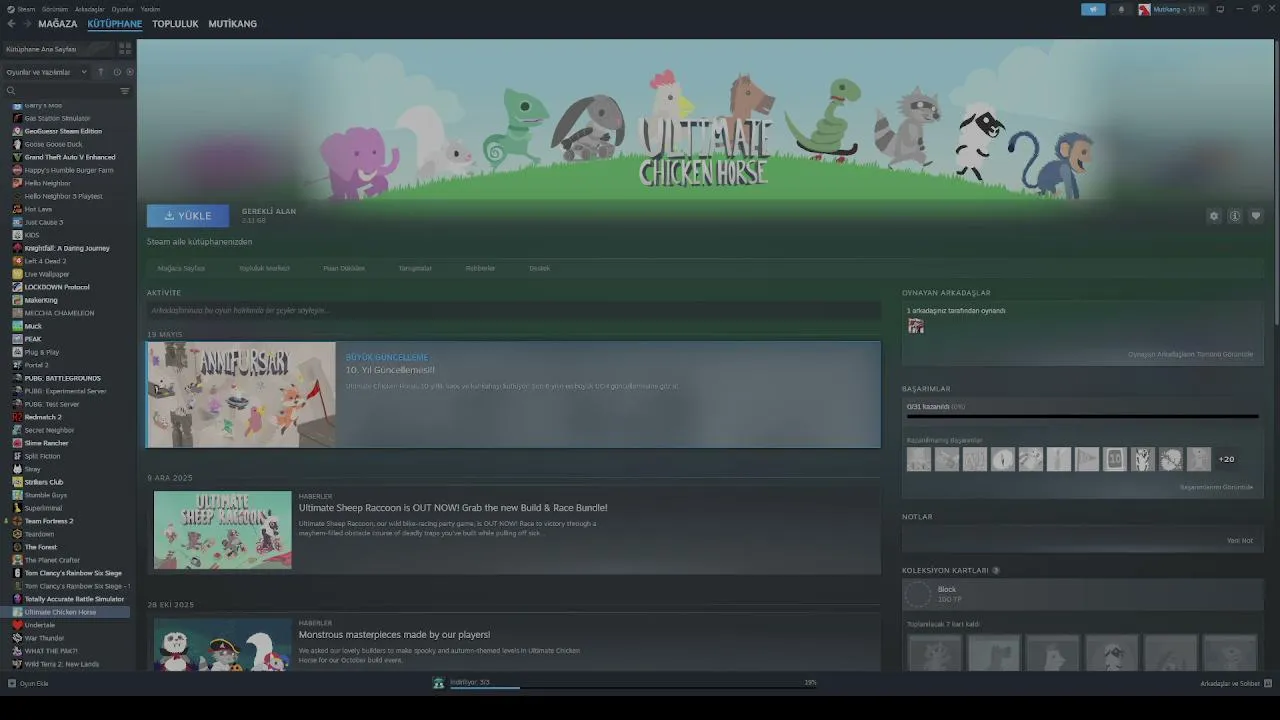Add game to favorites heart icon
The height and width of the screenshot is (720, 1280).
point(1256,216)
